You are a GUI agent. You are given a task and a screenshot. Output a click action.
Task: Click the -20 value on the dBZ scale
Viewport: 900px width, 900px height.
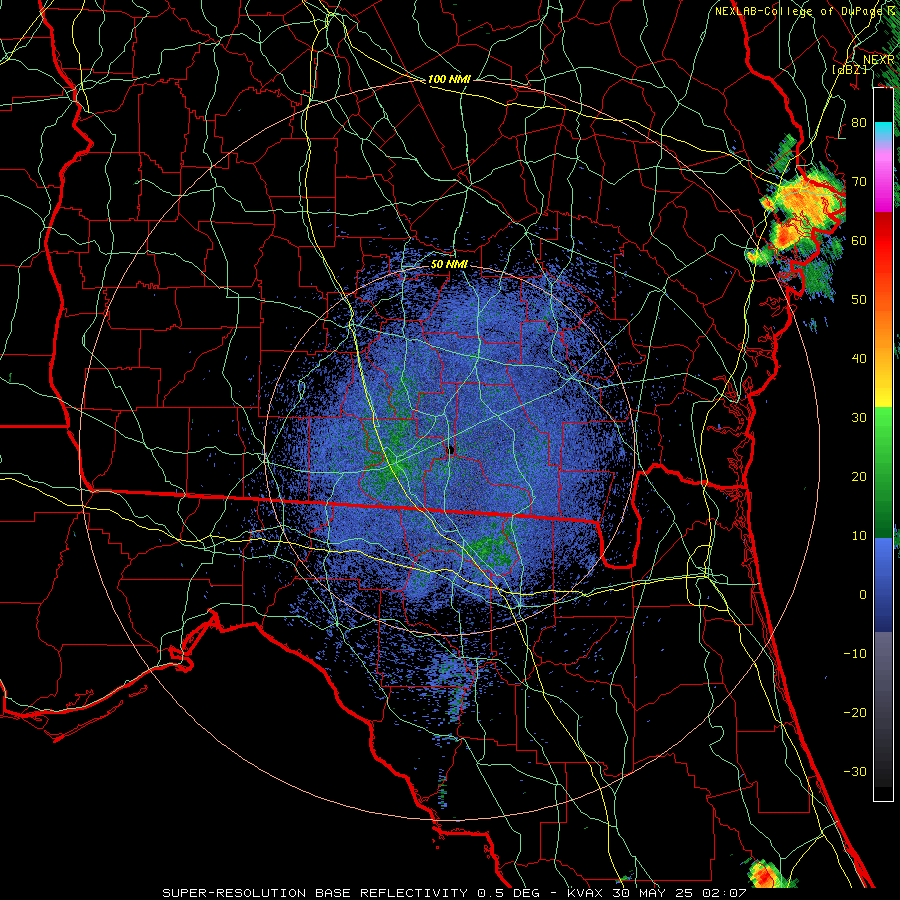click(x=855, y=712)
